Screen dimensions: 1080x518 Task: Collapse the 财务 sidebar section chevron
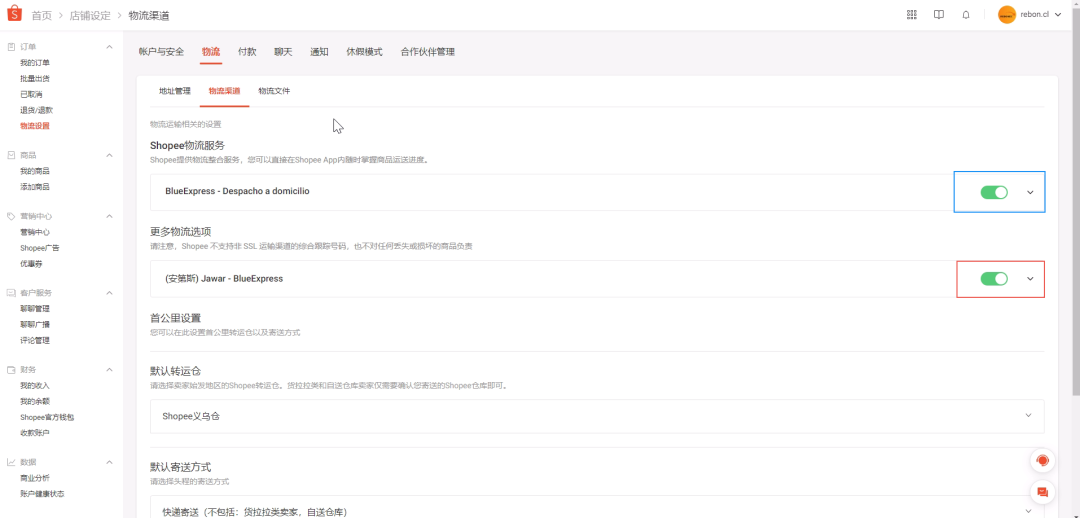pyautogui.click(x=109, y=370)
